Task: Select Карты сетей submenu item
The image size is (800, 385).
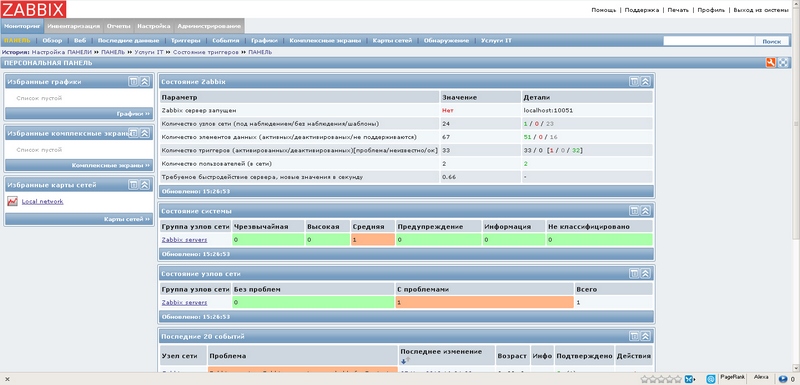Action: point(392,40)
